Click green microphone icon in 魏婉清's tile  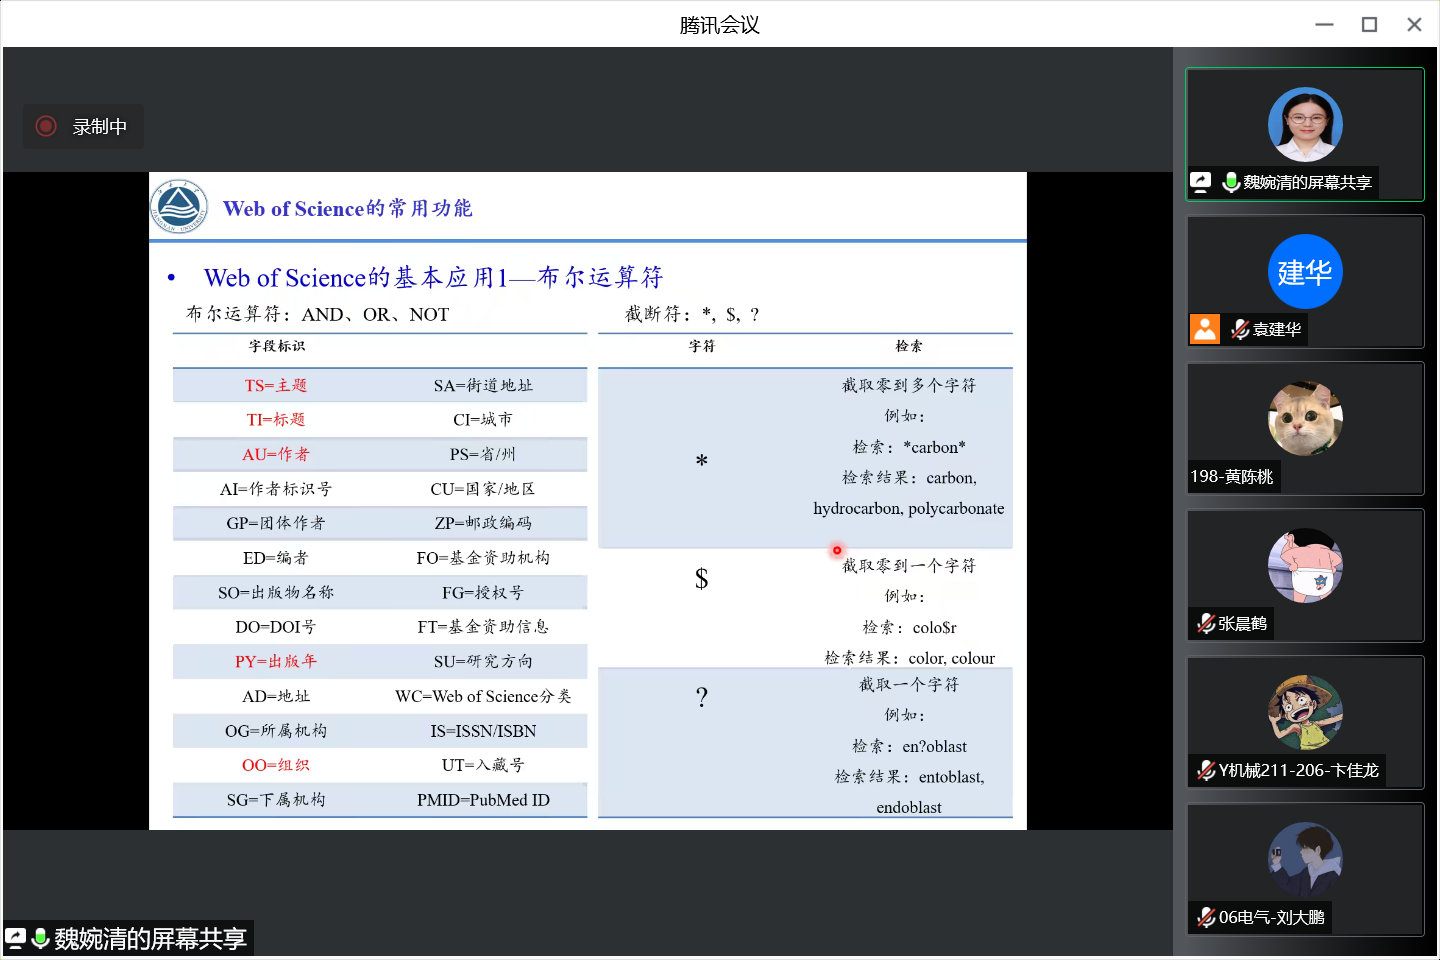tap(1231, 182)
